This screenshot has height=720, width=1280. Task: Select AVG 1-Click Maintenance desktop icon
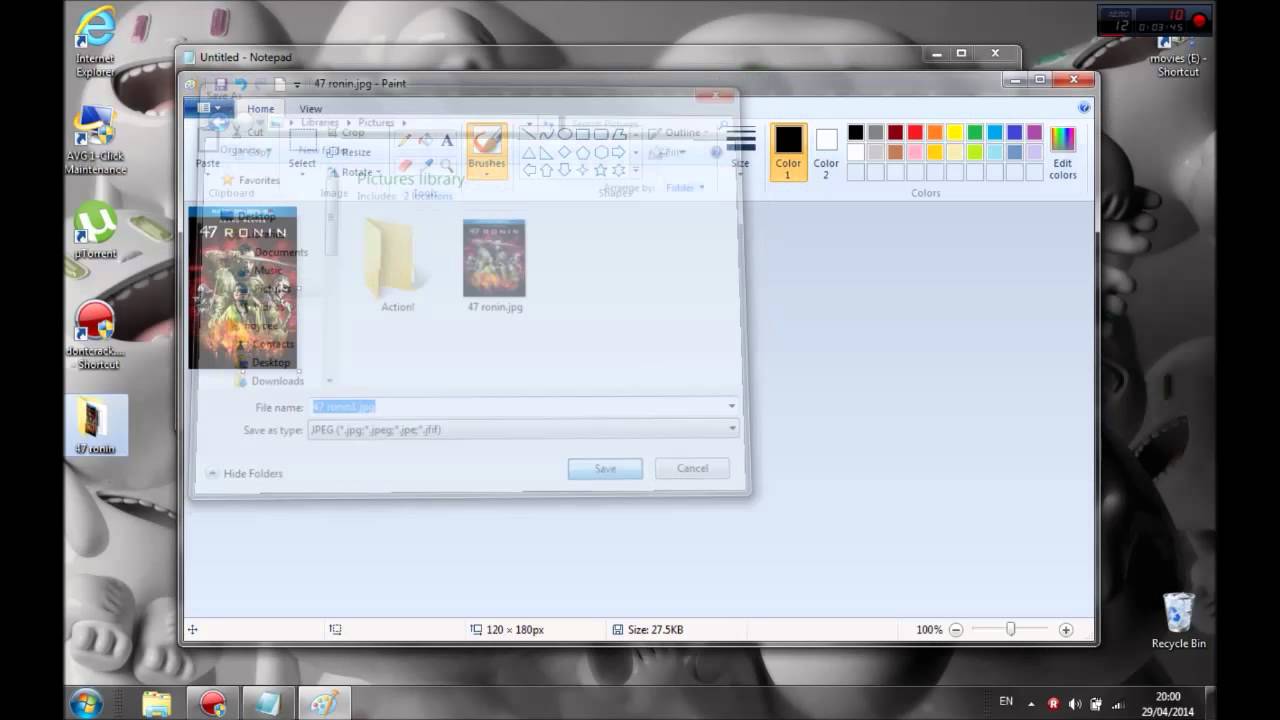coord(95,139)
